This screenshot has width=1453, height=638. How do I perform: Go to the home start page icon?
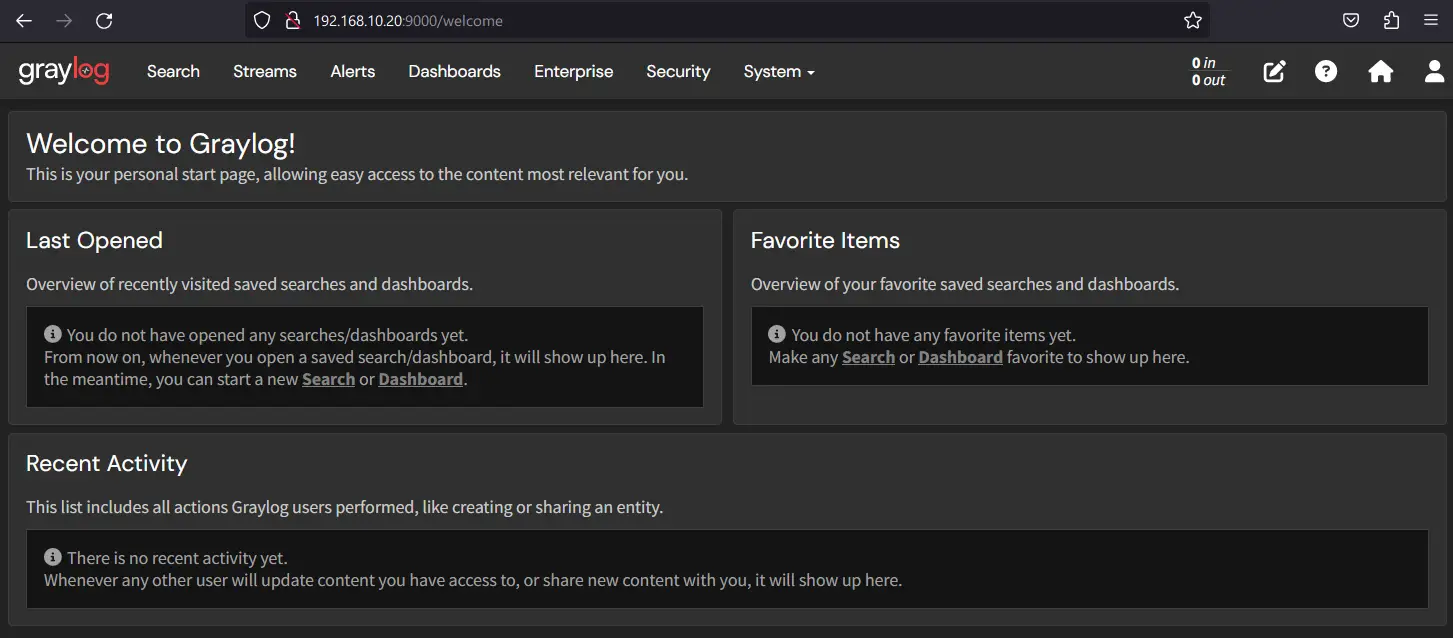pyautogui.click(x=1381, y=71)
